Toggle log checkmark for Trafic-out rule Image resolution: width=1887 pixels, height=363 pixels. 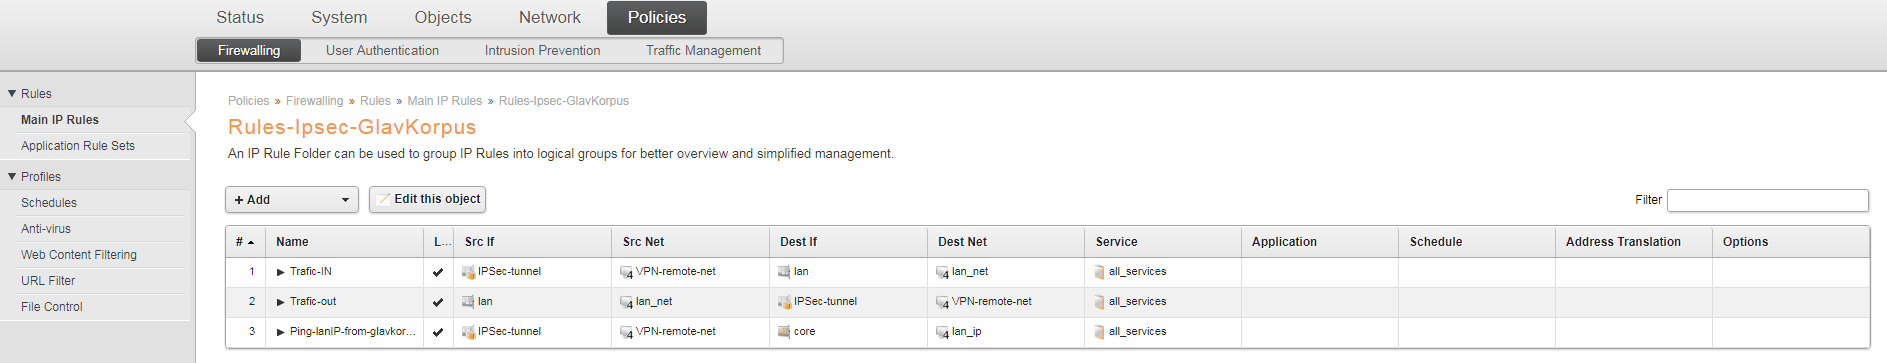tap(438, 302)
